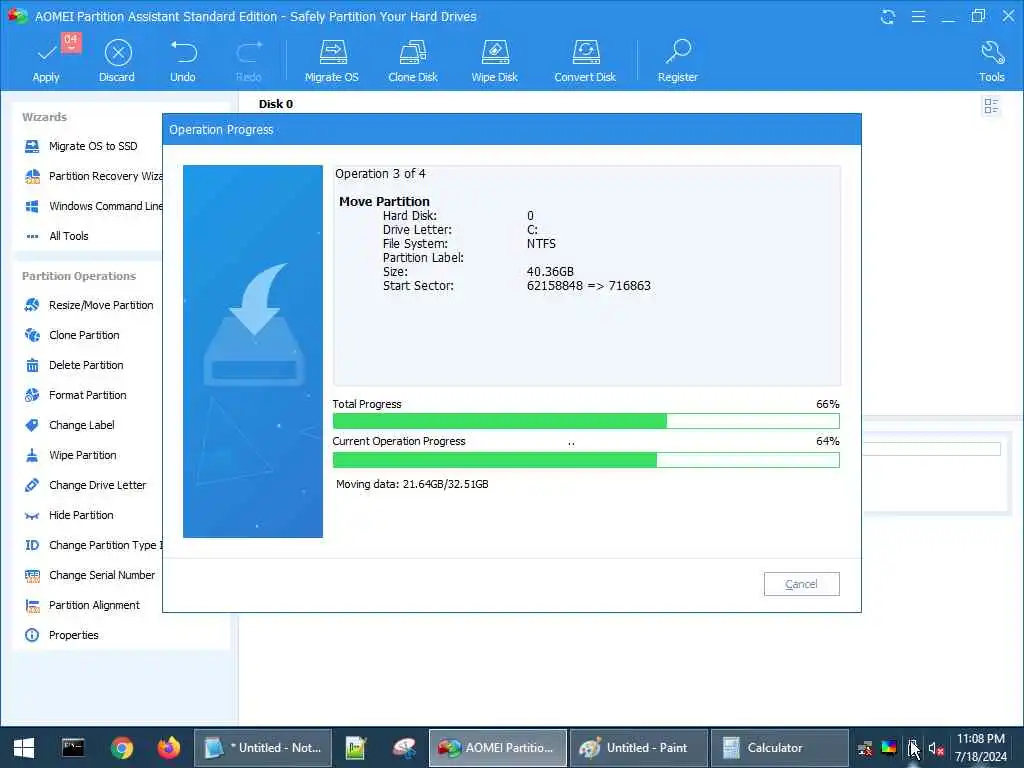Click the refresh icon in title bar

tap(888, 16)
